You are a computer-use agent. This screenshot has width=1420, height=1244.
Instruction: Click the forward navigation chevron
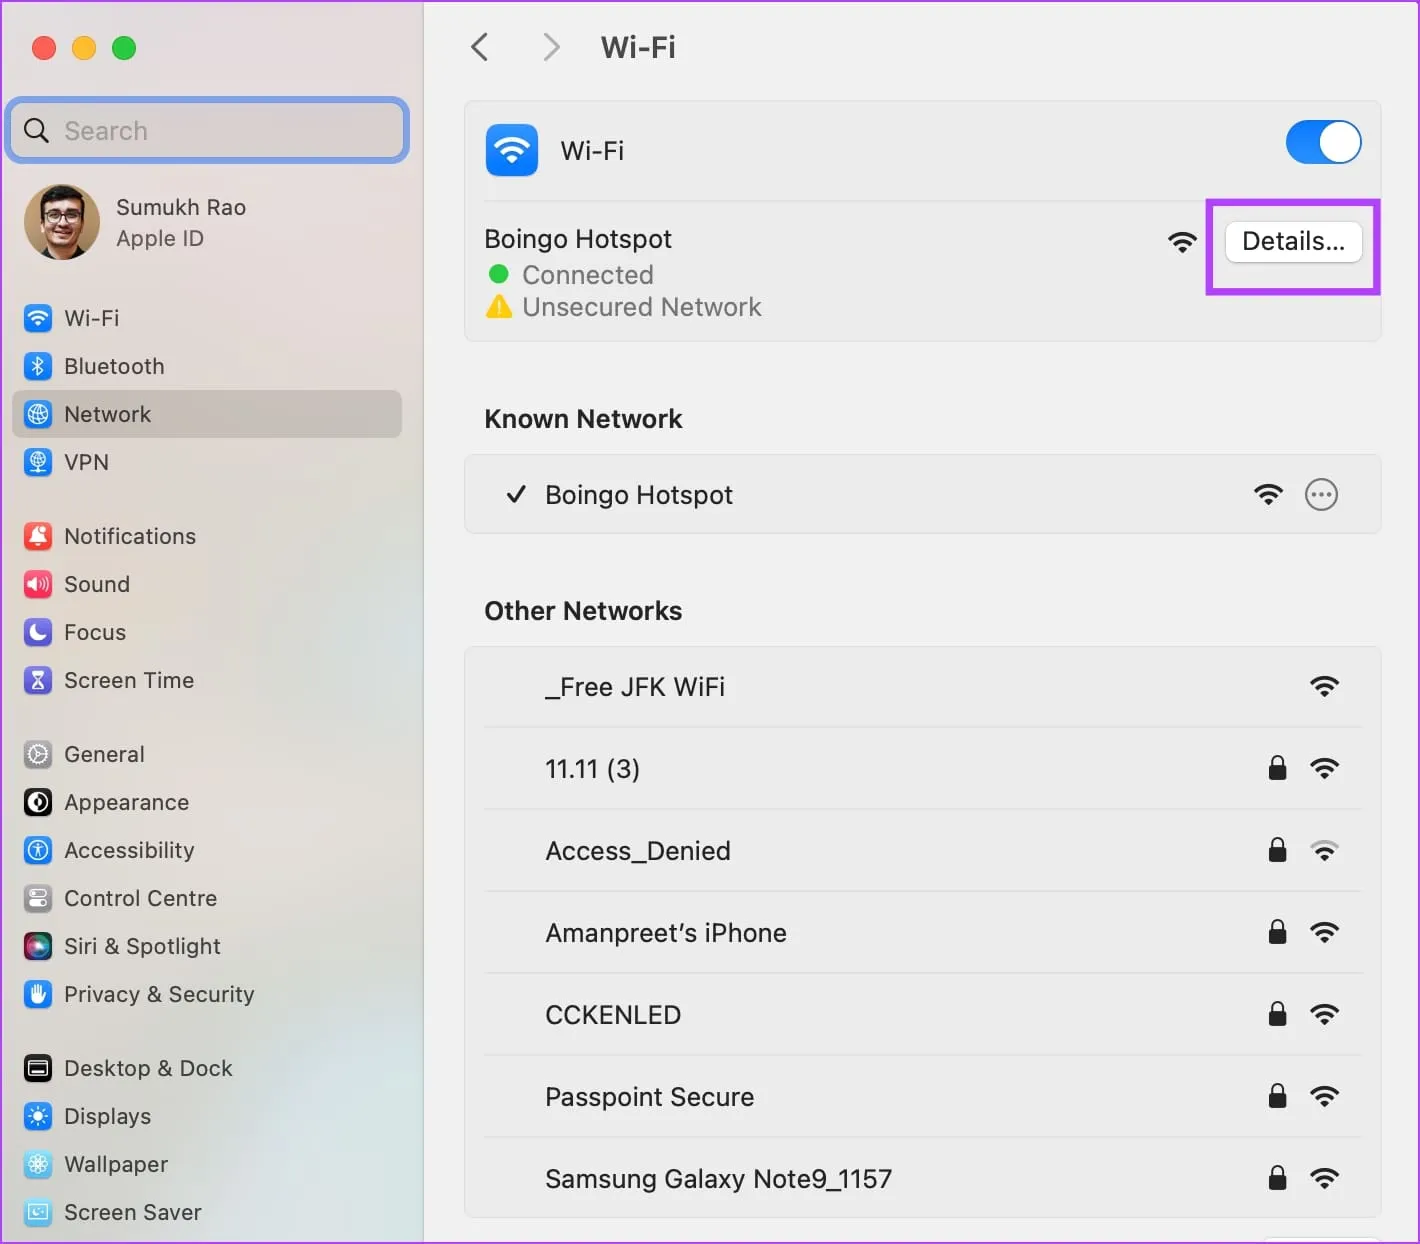tap(550, 47)
